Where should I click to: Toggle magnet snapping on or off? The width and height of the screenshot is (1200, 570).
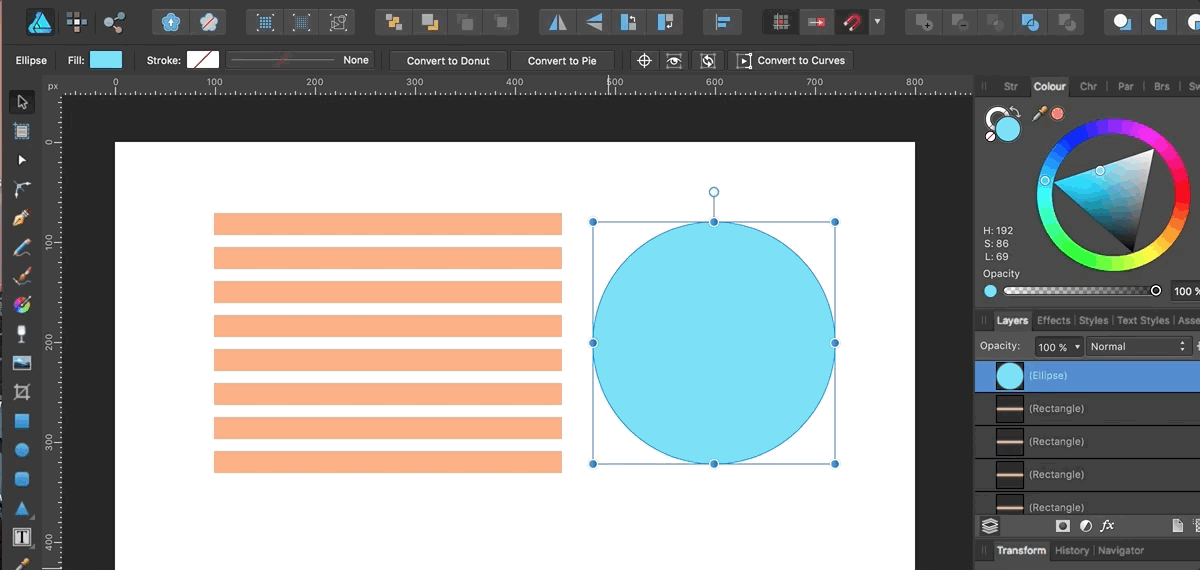coord(850,21)
